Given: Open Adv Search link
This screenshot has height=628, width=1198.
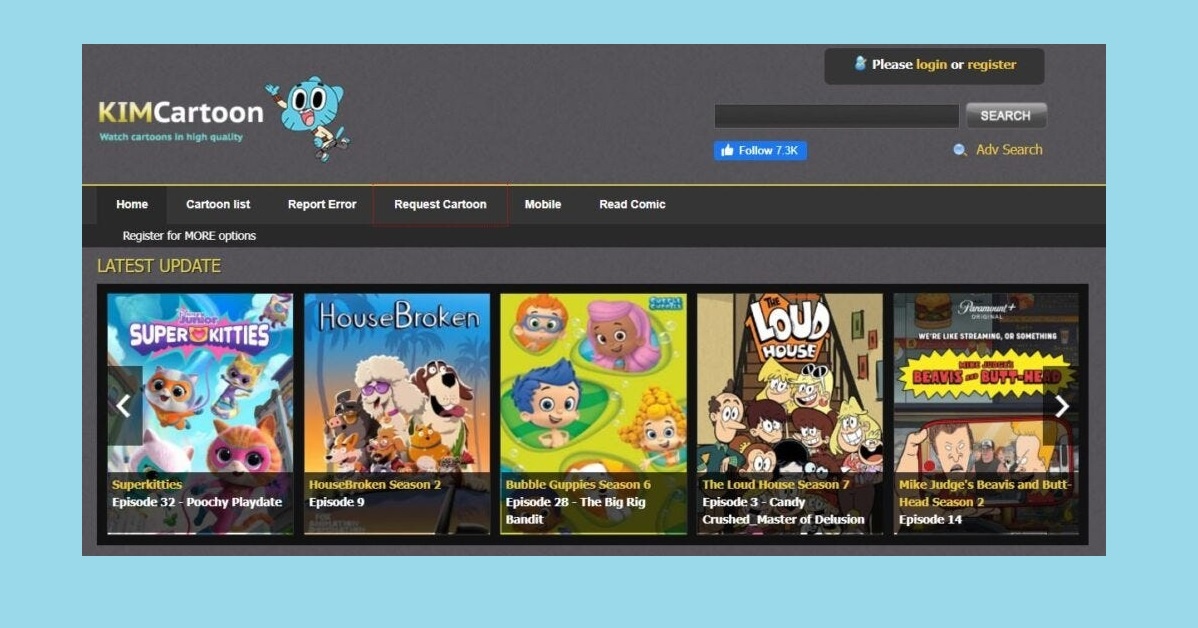Looking at the screenshot, I should (x=1009, y=150).
